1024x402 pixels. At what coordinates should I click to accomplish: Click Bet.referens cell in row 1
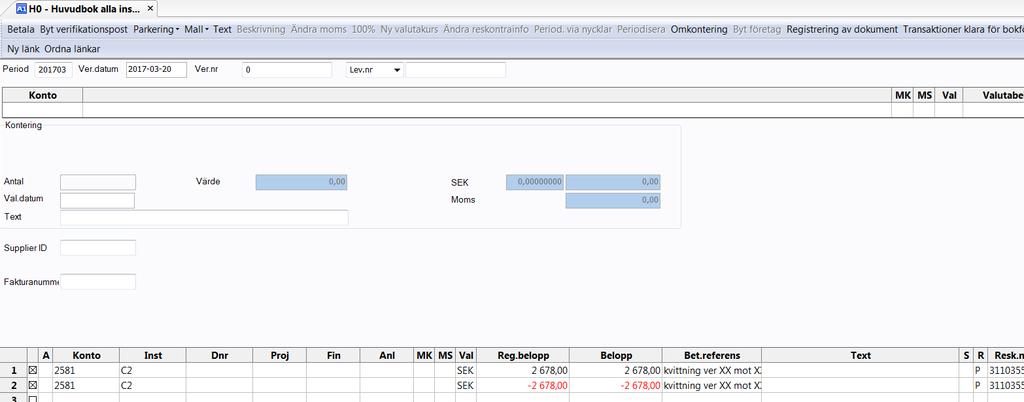click(x=712, y=370)
